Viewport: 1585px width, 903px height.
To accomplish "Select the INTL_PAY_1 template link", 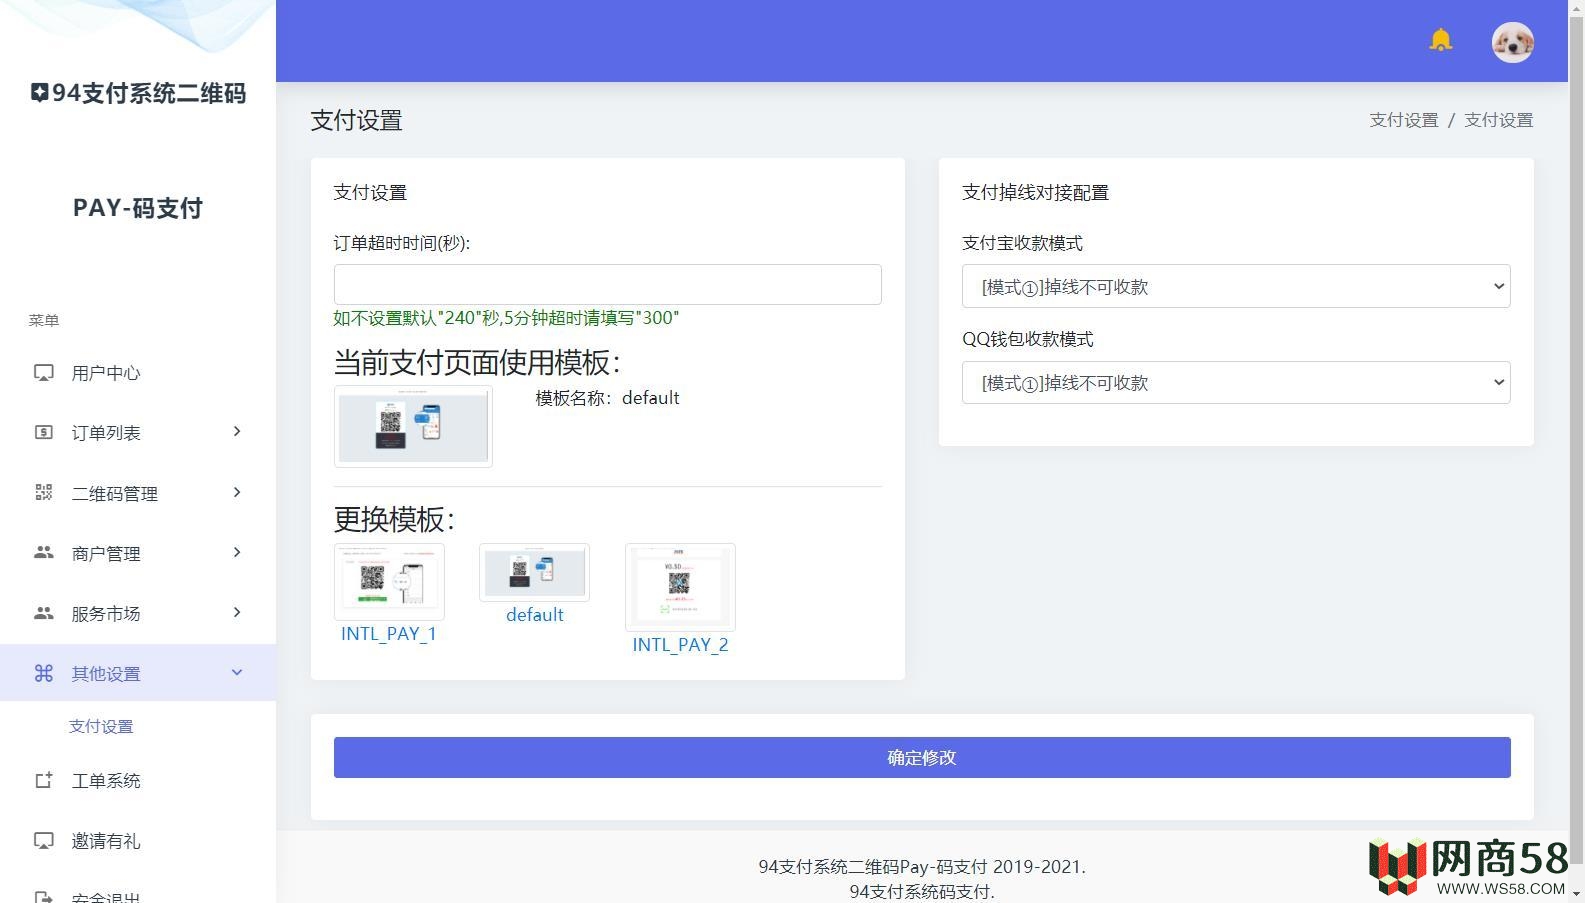I will [388, 634].
